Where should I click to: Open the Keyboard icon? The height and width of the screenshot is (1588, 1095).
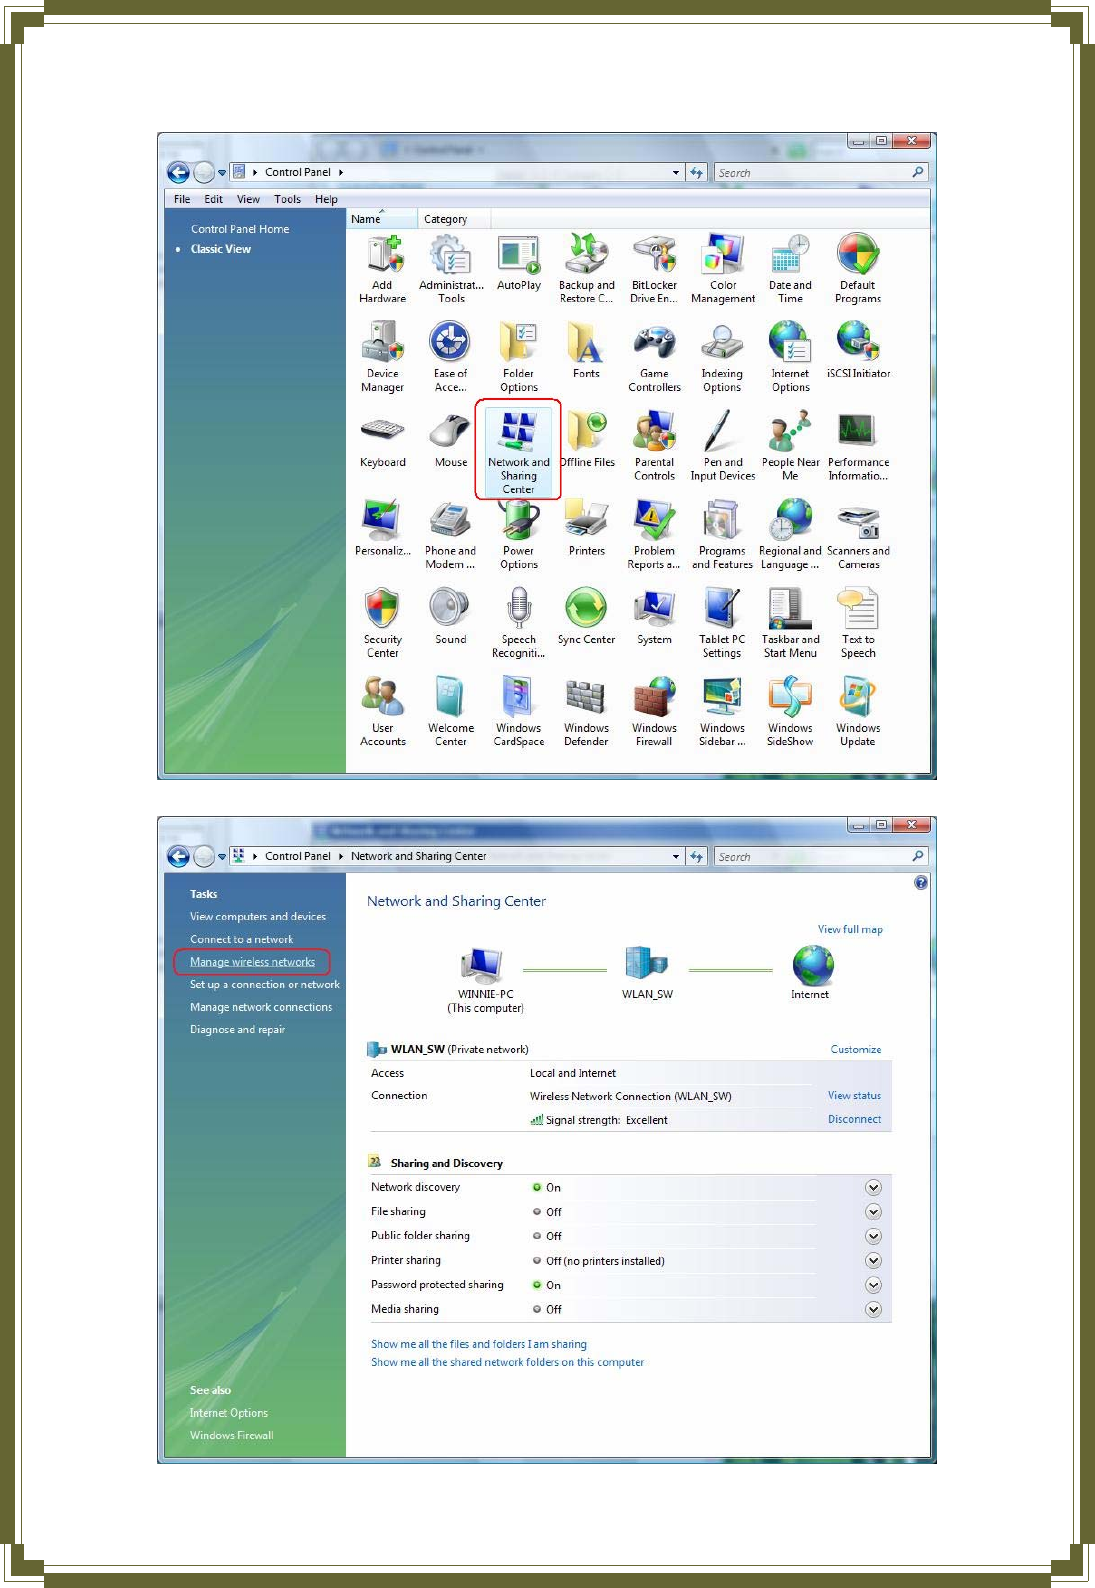[383, 440]
